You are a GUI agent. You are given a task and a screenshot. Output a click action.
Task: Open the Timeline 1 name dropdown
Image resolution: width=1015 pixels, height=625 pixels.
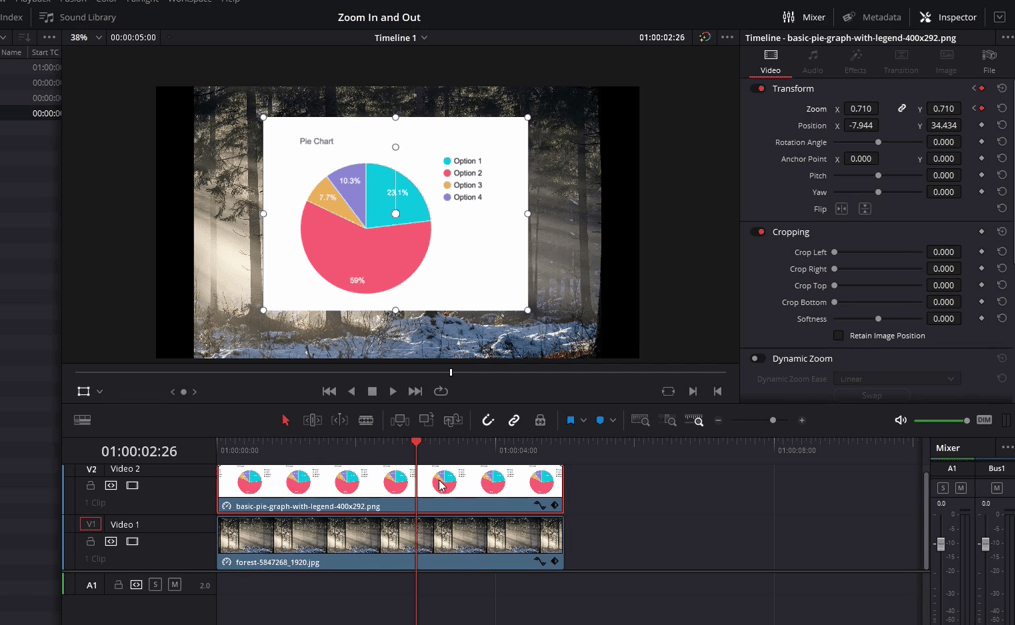(x=401, y=38)
